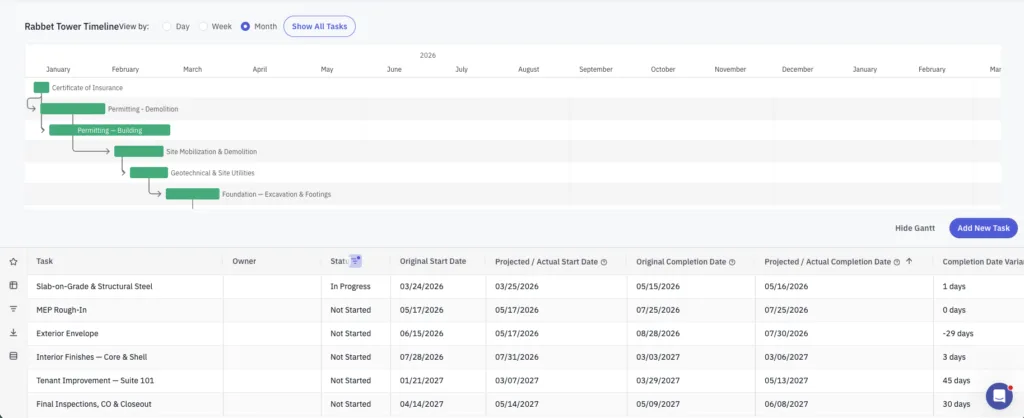Image resolution: width=1024 pixels, height=418 pixels.
Task: Click the original start date 03/24/2026
Action: click(x=422, y=286)
